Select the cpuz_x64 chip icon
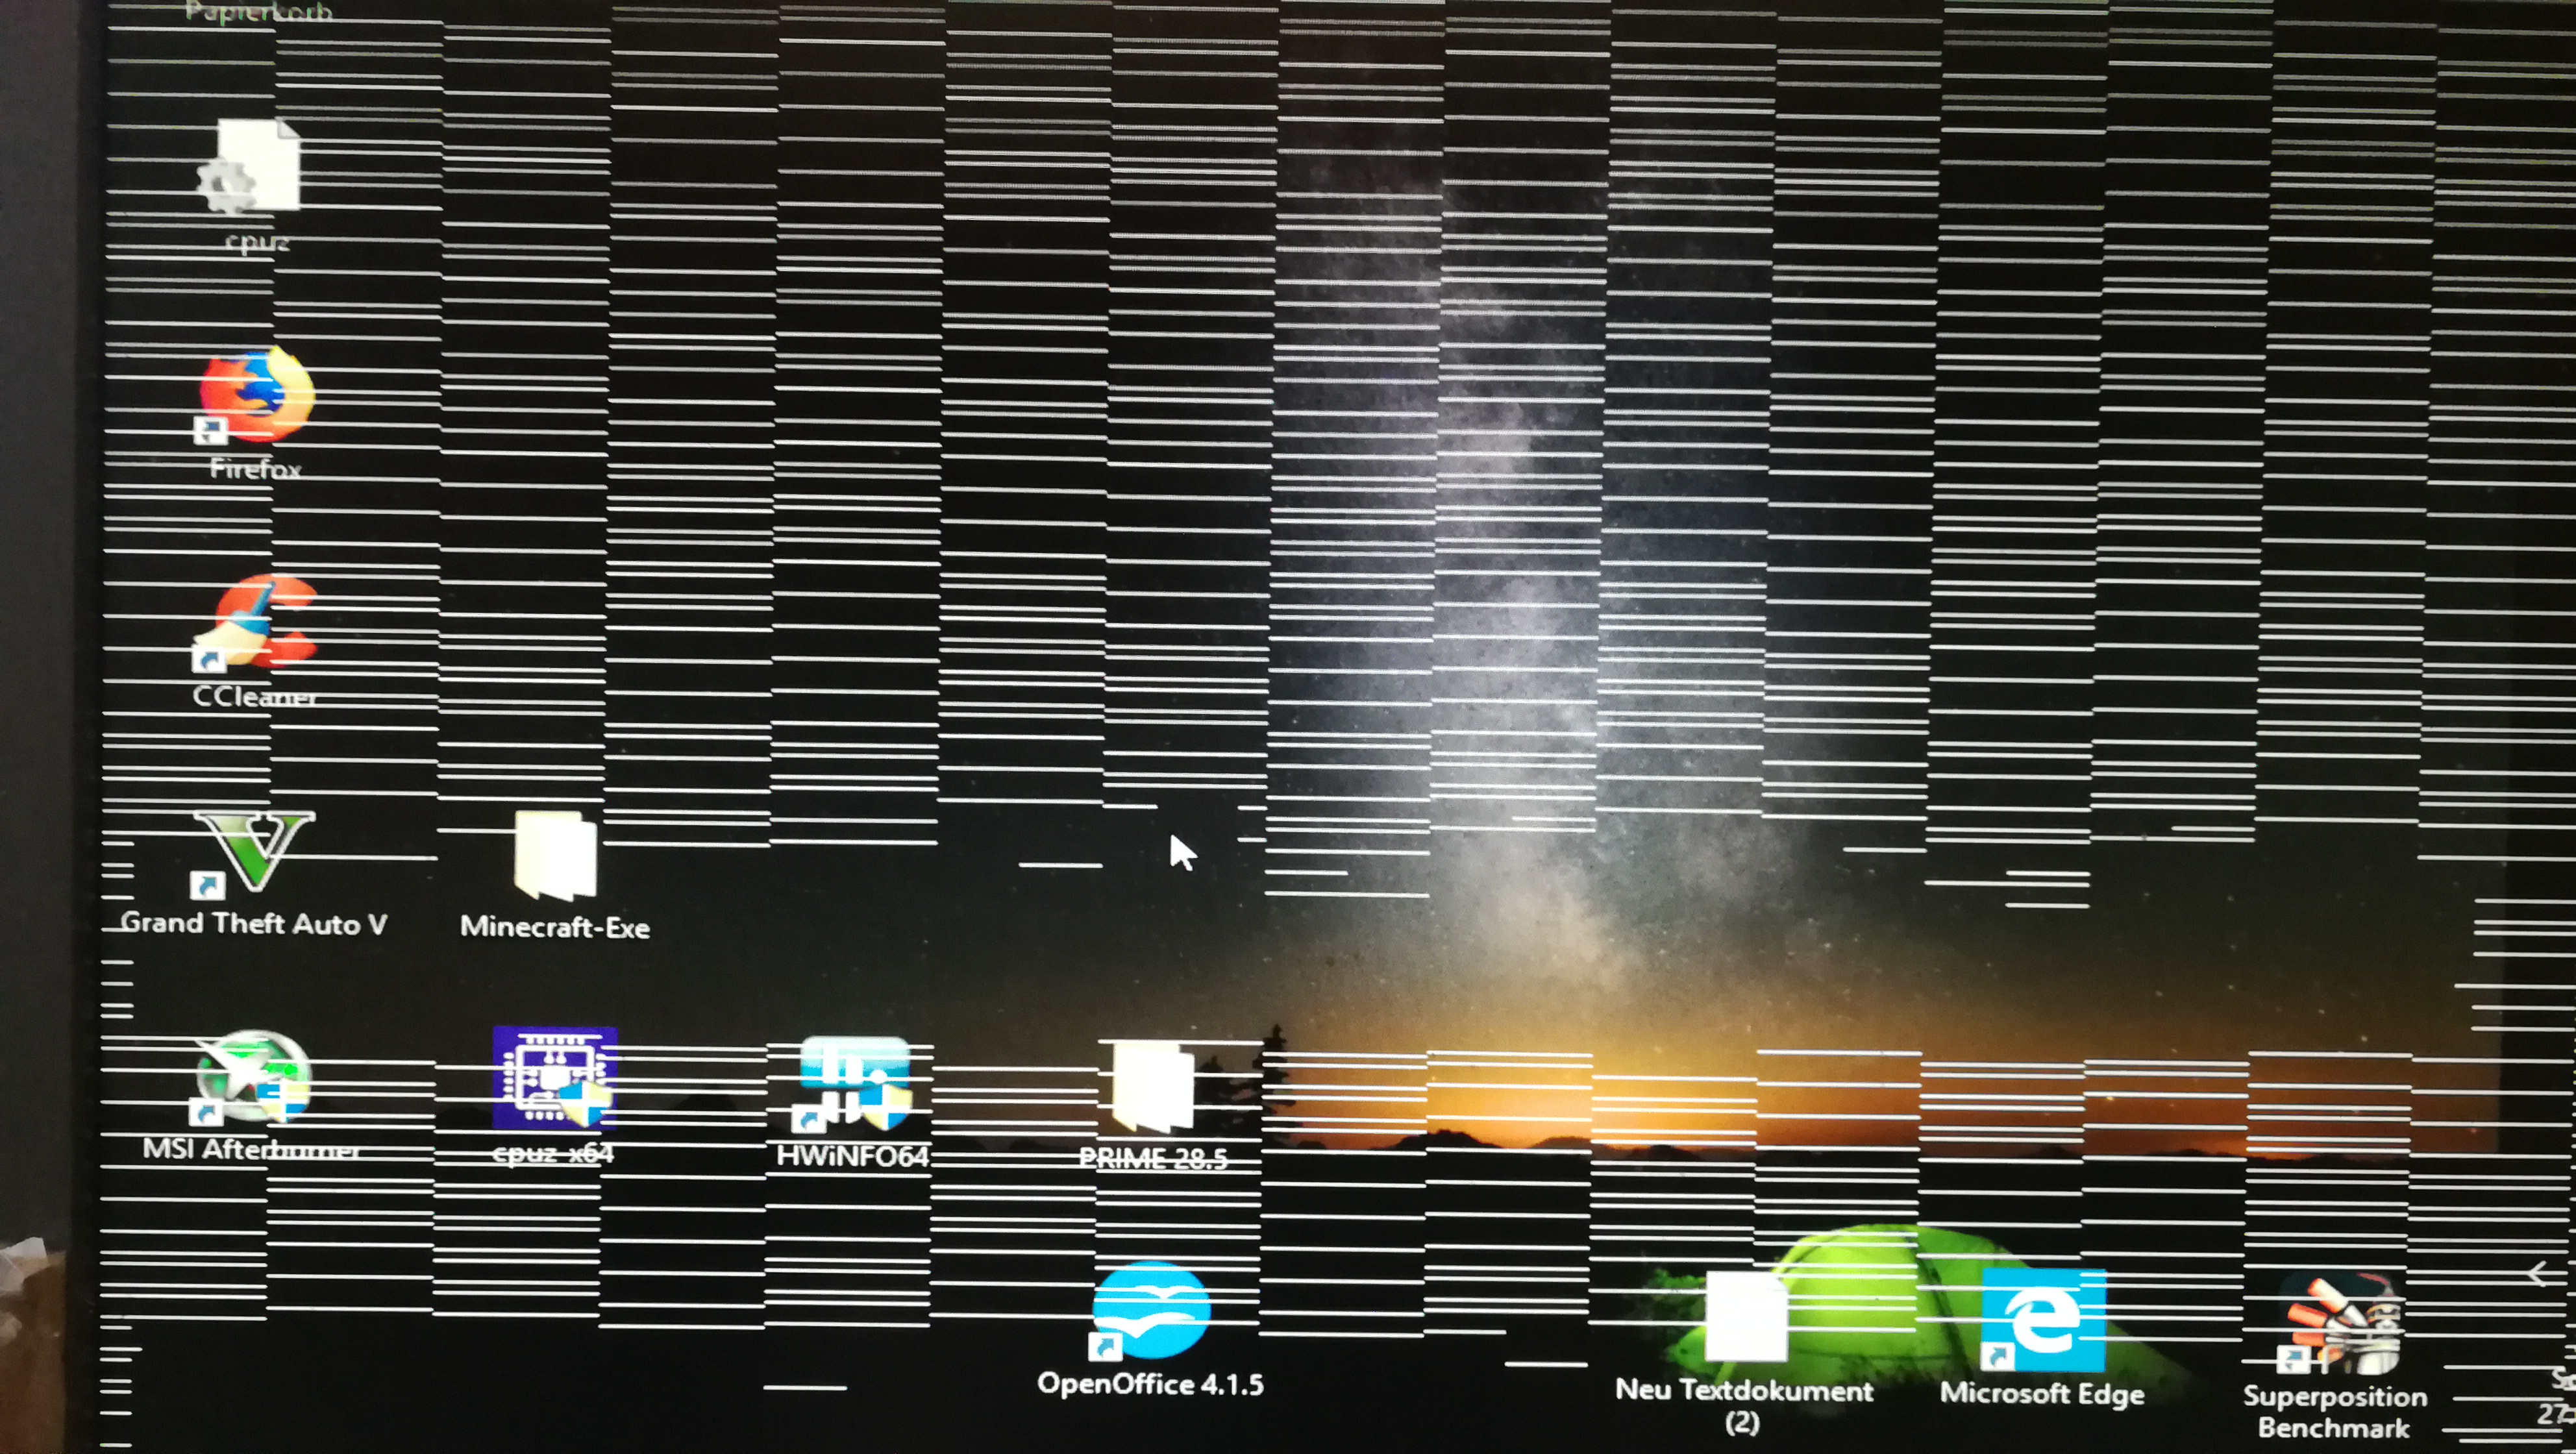Screen dimensions: 2576x1454 coord(554,1078)
